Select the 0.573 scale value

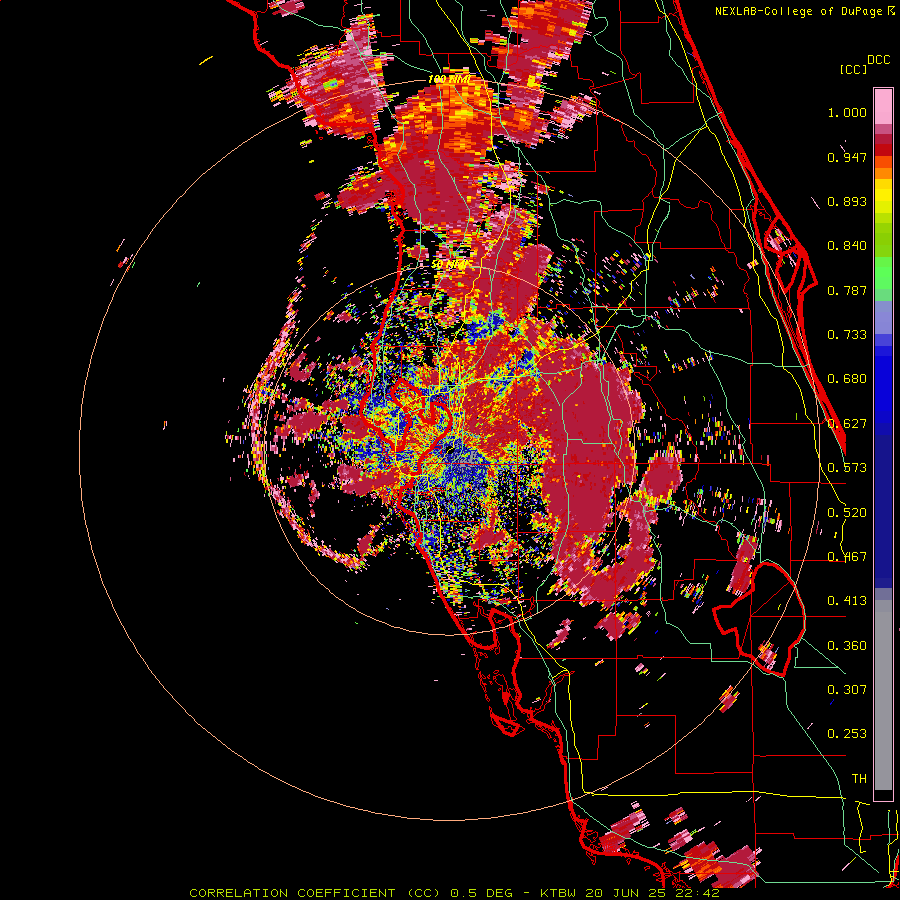[x=847, y=468]
